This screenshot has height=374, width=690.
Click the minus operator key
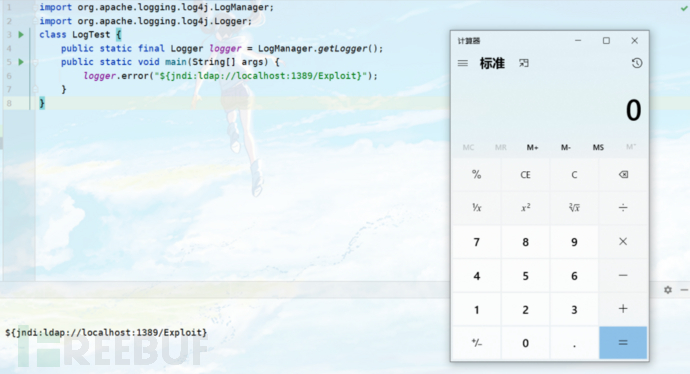(x=623, y=275)
